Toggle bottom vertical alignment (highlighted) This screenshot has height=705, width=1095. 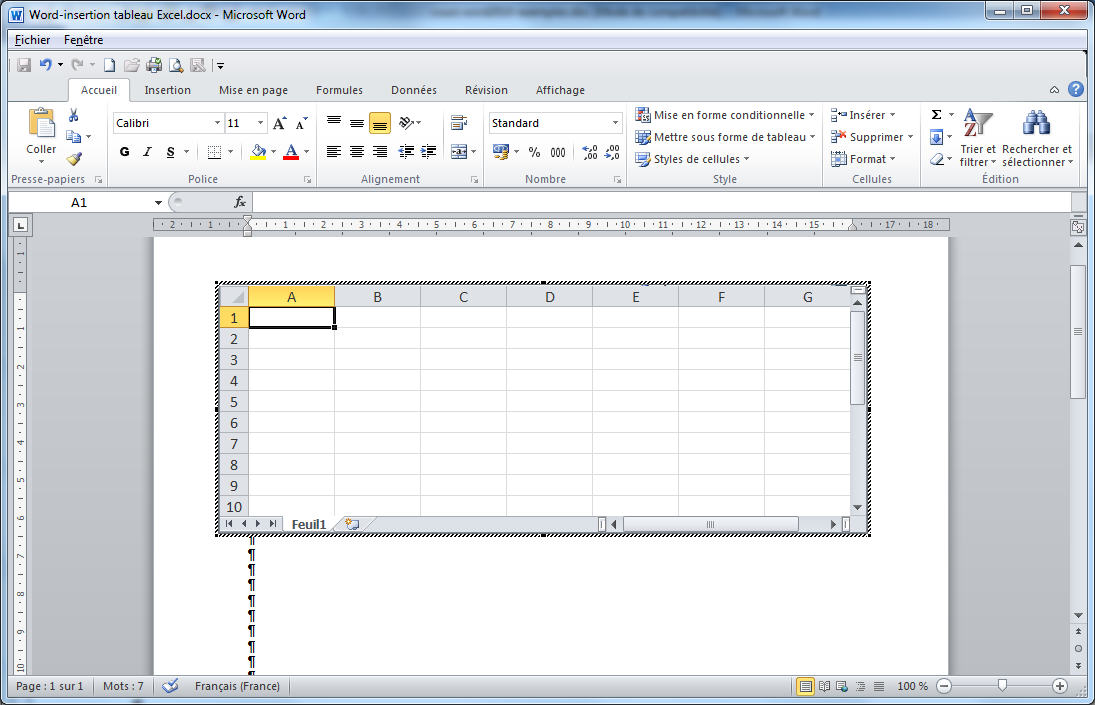pyautogui.click(x=380, y=124)
